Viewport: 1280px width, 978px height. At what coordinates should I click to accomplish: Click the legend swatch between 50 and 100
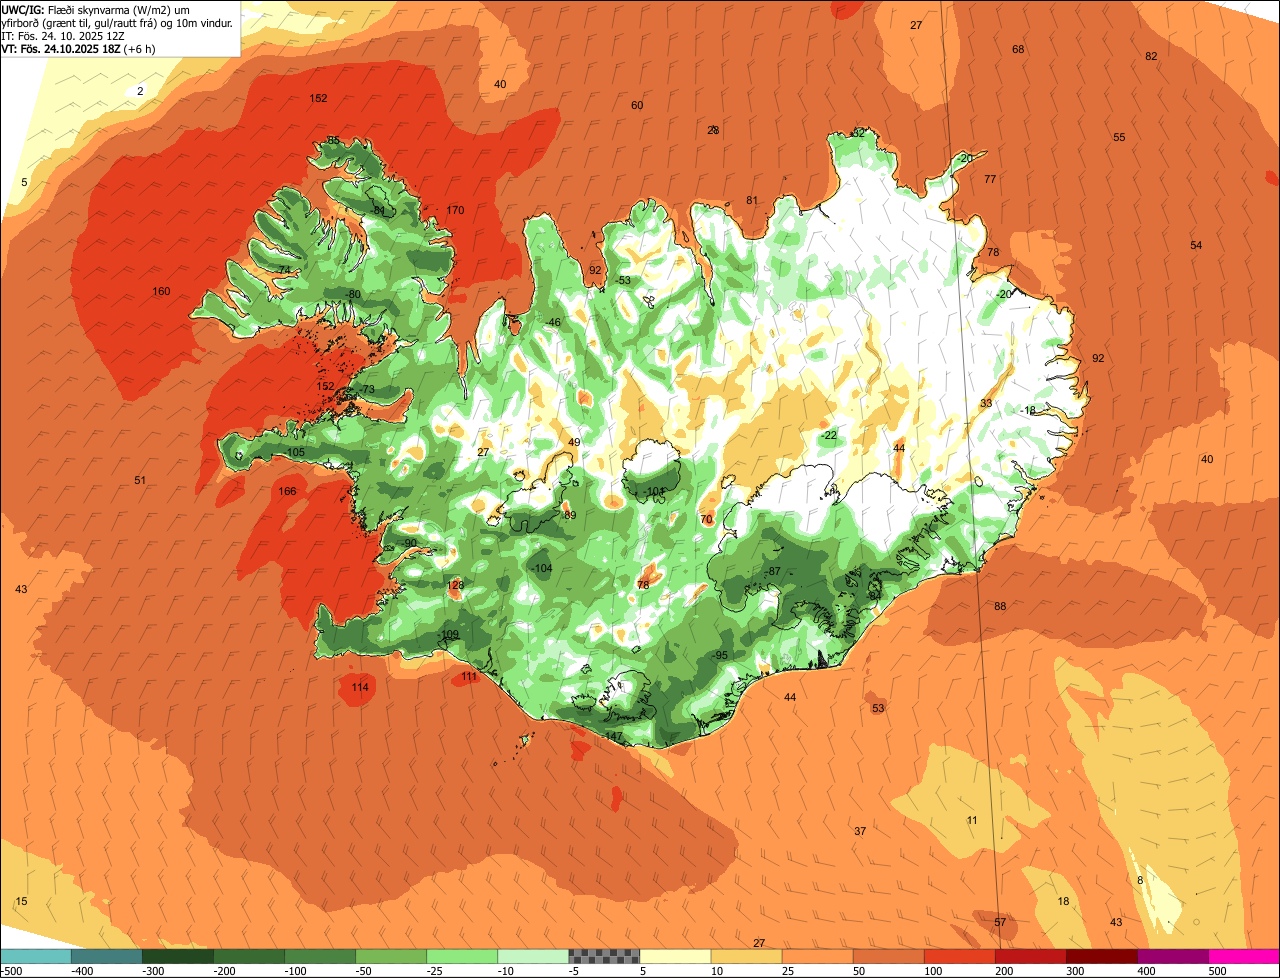point(887,956)
